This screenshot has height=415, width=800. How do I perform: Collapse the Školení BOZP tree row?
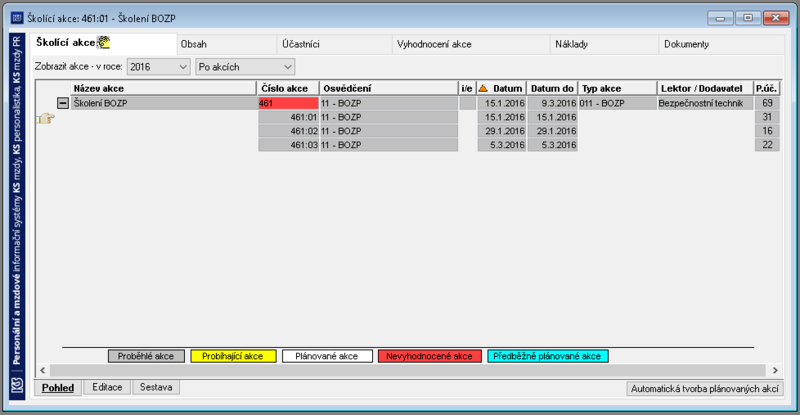point(63,103)
